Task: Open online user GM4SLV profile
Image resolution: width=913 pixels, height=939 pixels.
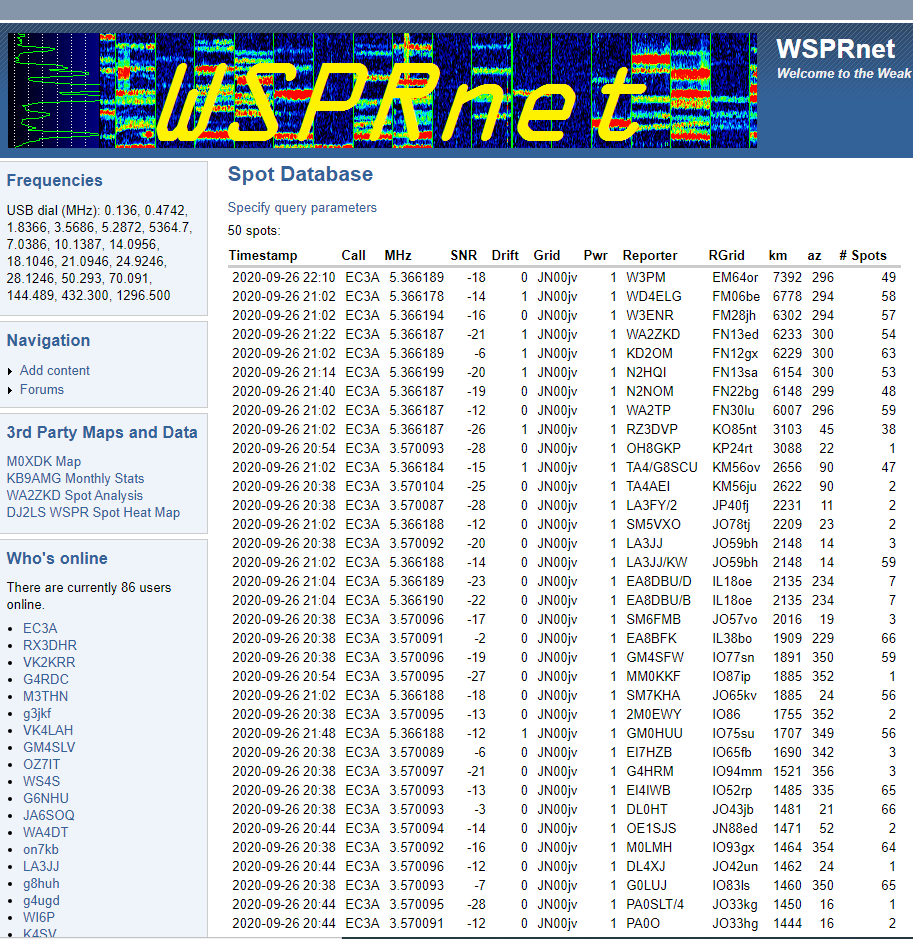Action: tap(49, 747)
